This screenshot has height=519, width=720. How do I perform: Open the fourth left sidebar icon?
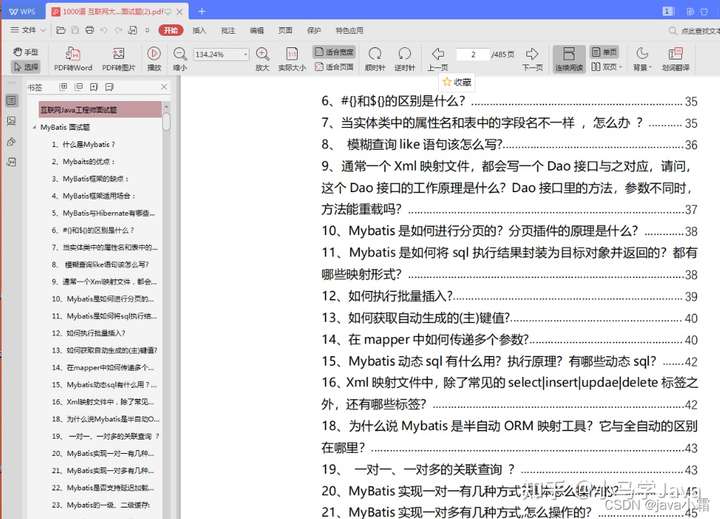point(11,162)
